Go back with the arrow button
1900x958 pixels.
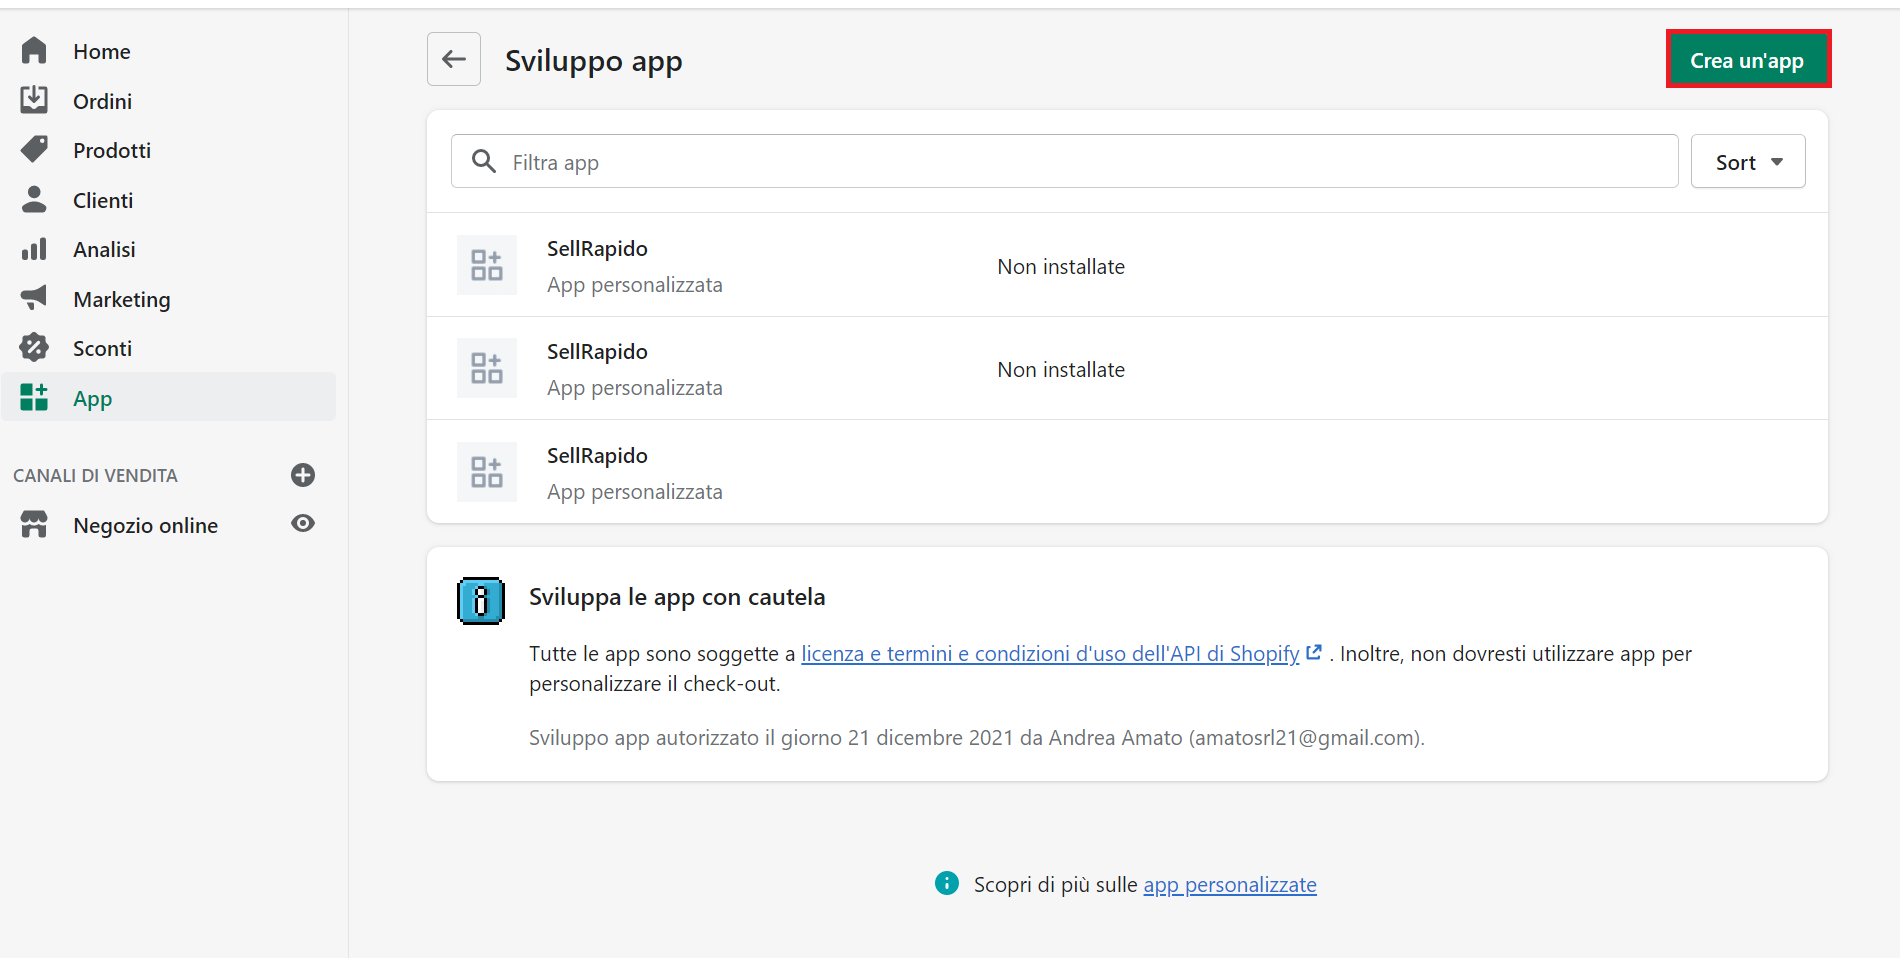click(x=454, y=59)
